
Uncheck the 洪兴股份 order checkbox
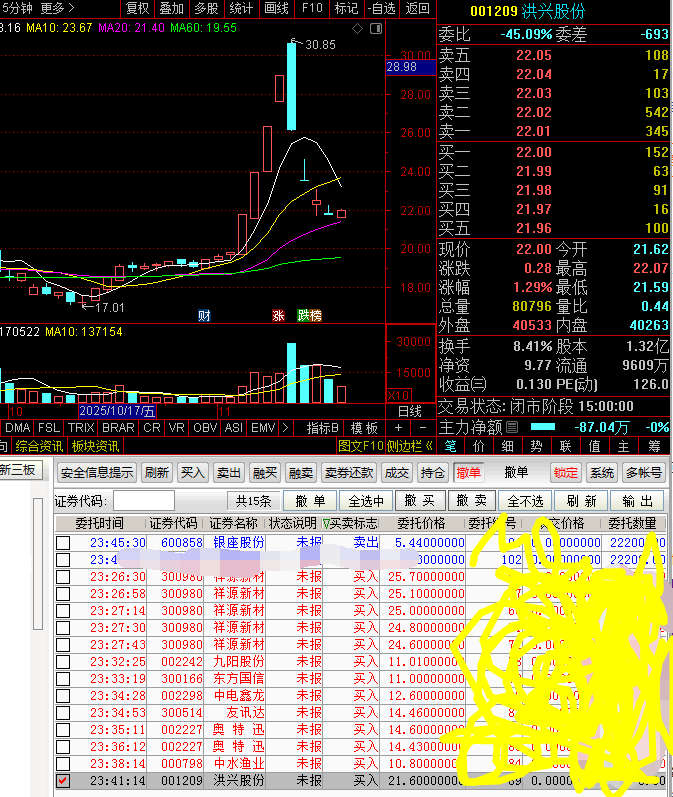[63, 781]
